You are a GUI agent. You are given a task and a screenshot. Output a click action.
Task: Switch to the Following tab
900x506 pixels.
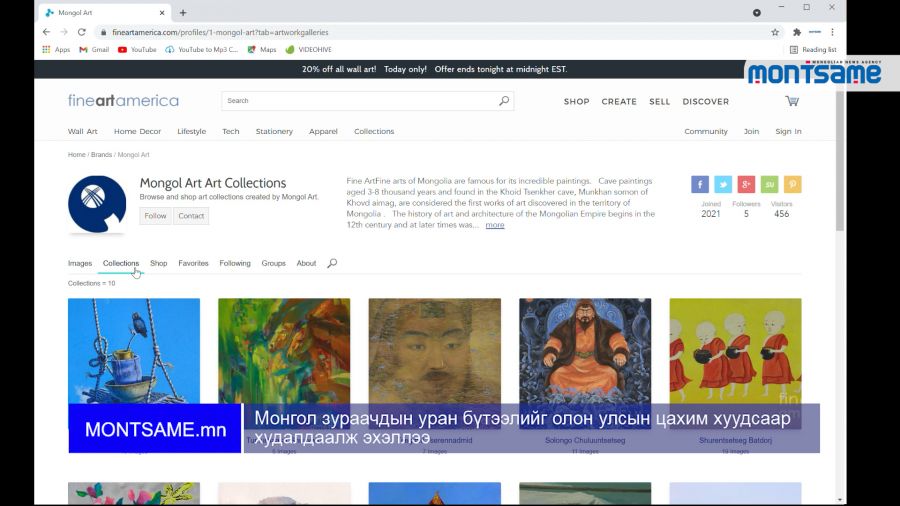tap(235, 263)
